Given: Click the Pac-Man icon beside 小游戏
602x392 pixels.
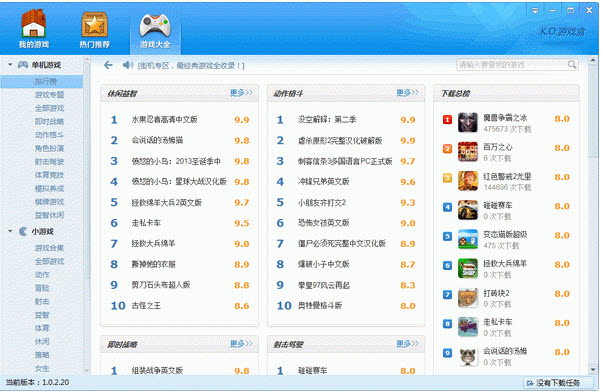Looking at the screenshot, I should tap(23, 231).
